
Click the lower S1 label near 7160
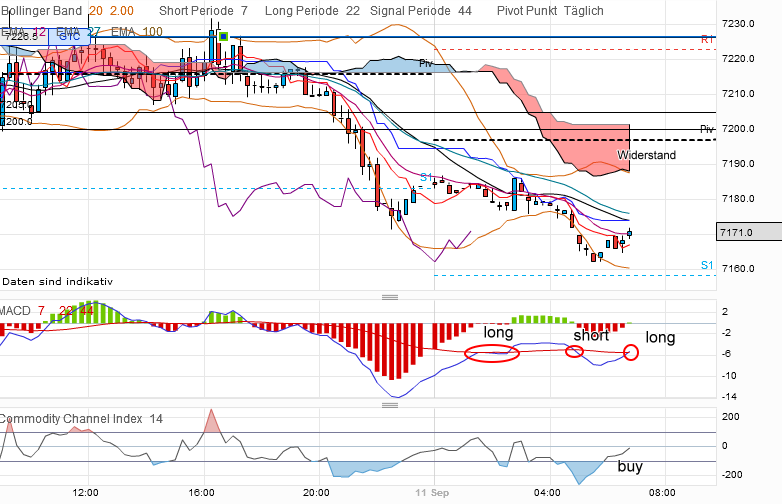(x=707, y=265)
